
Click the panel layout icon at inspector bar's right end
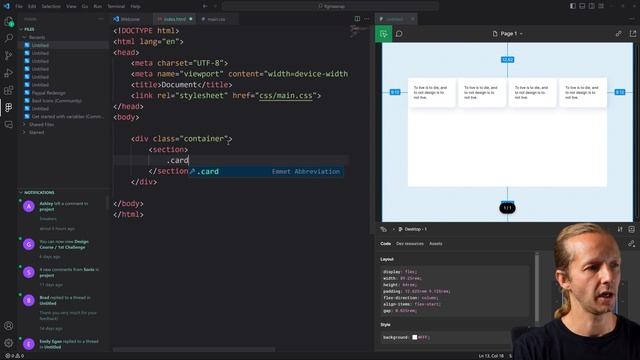coord(631,229)
